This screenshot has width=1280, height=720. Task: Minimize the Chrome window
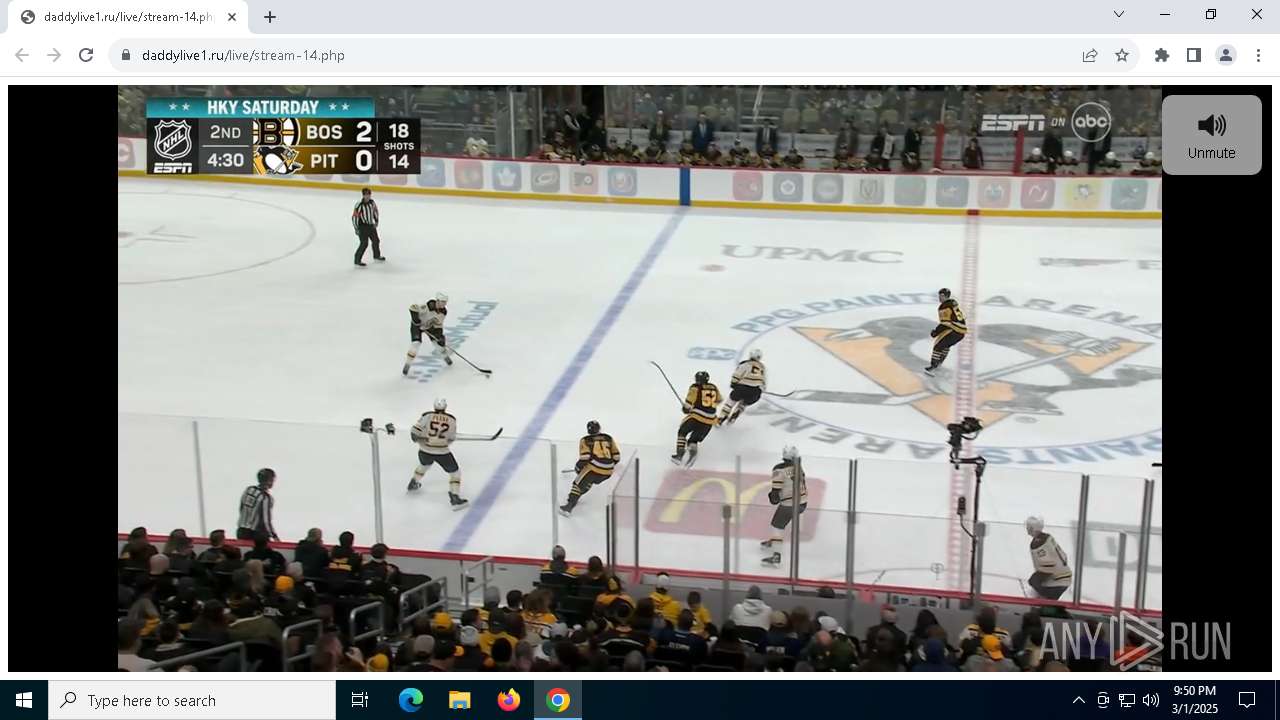pos(1165,14)
